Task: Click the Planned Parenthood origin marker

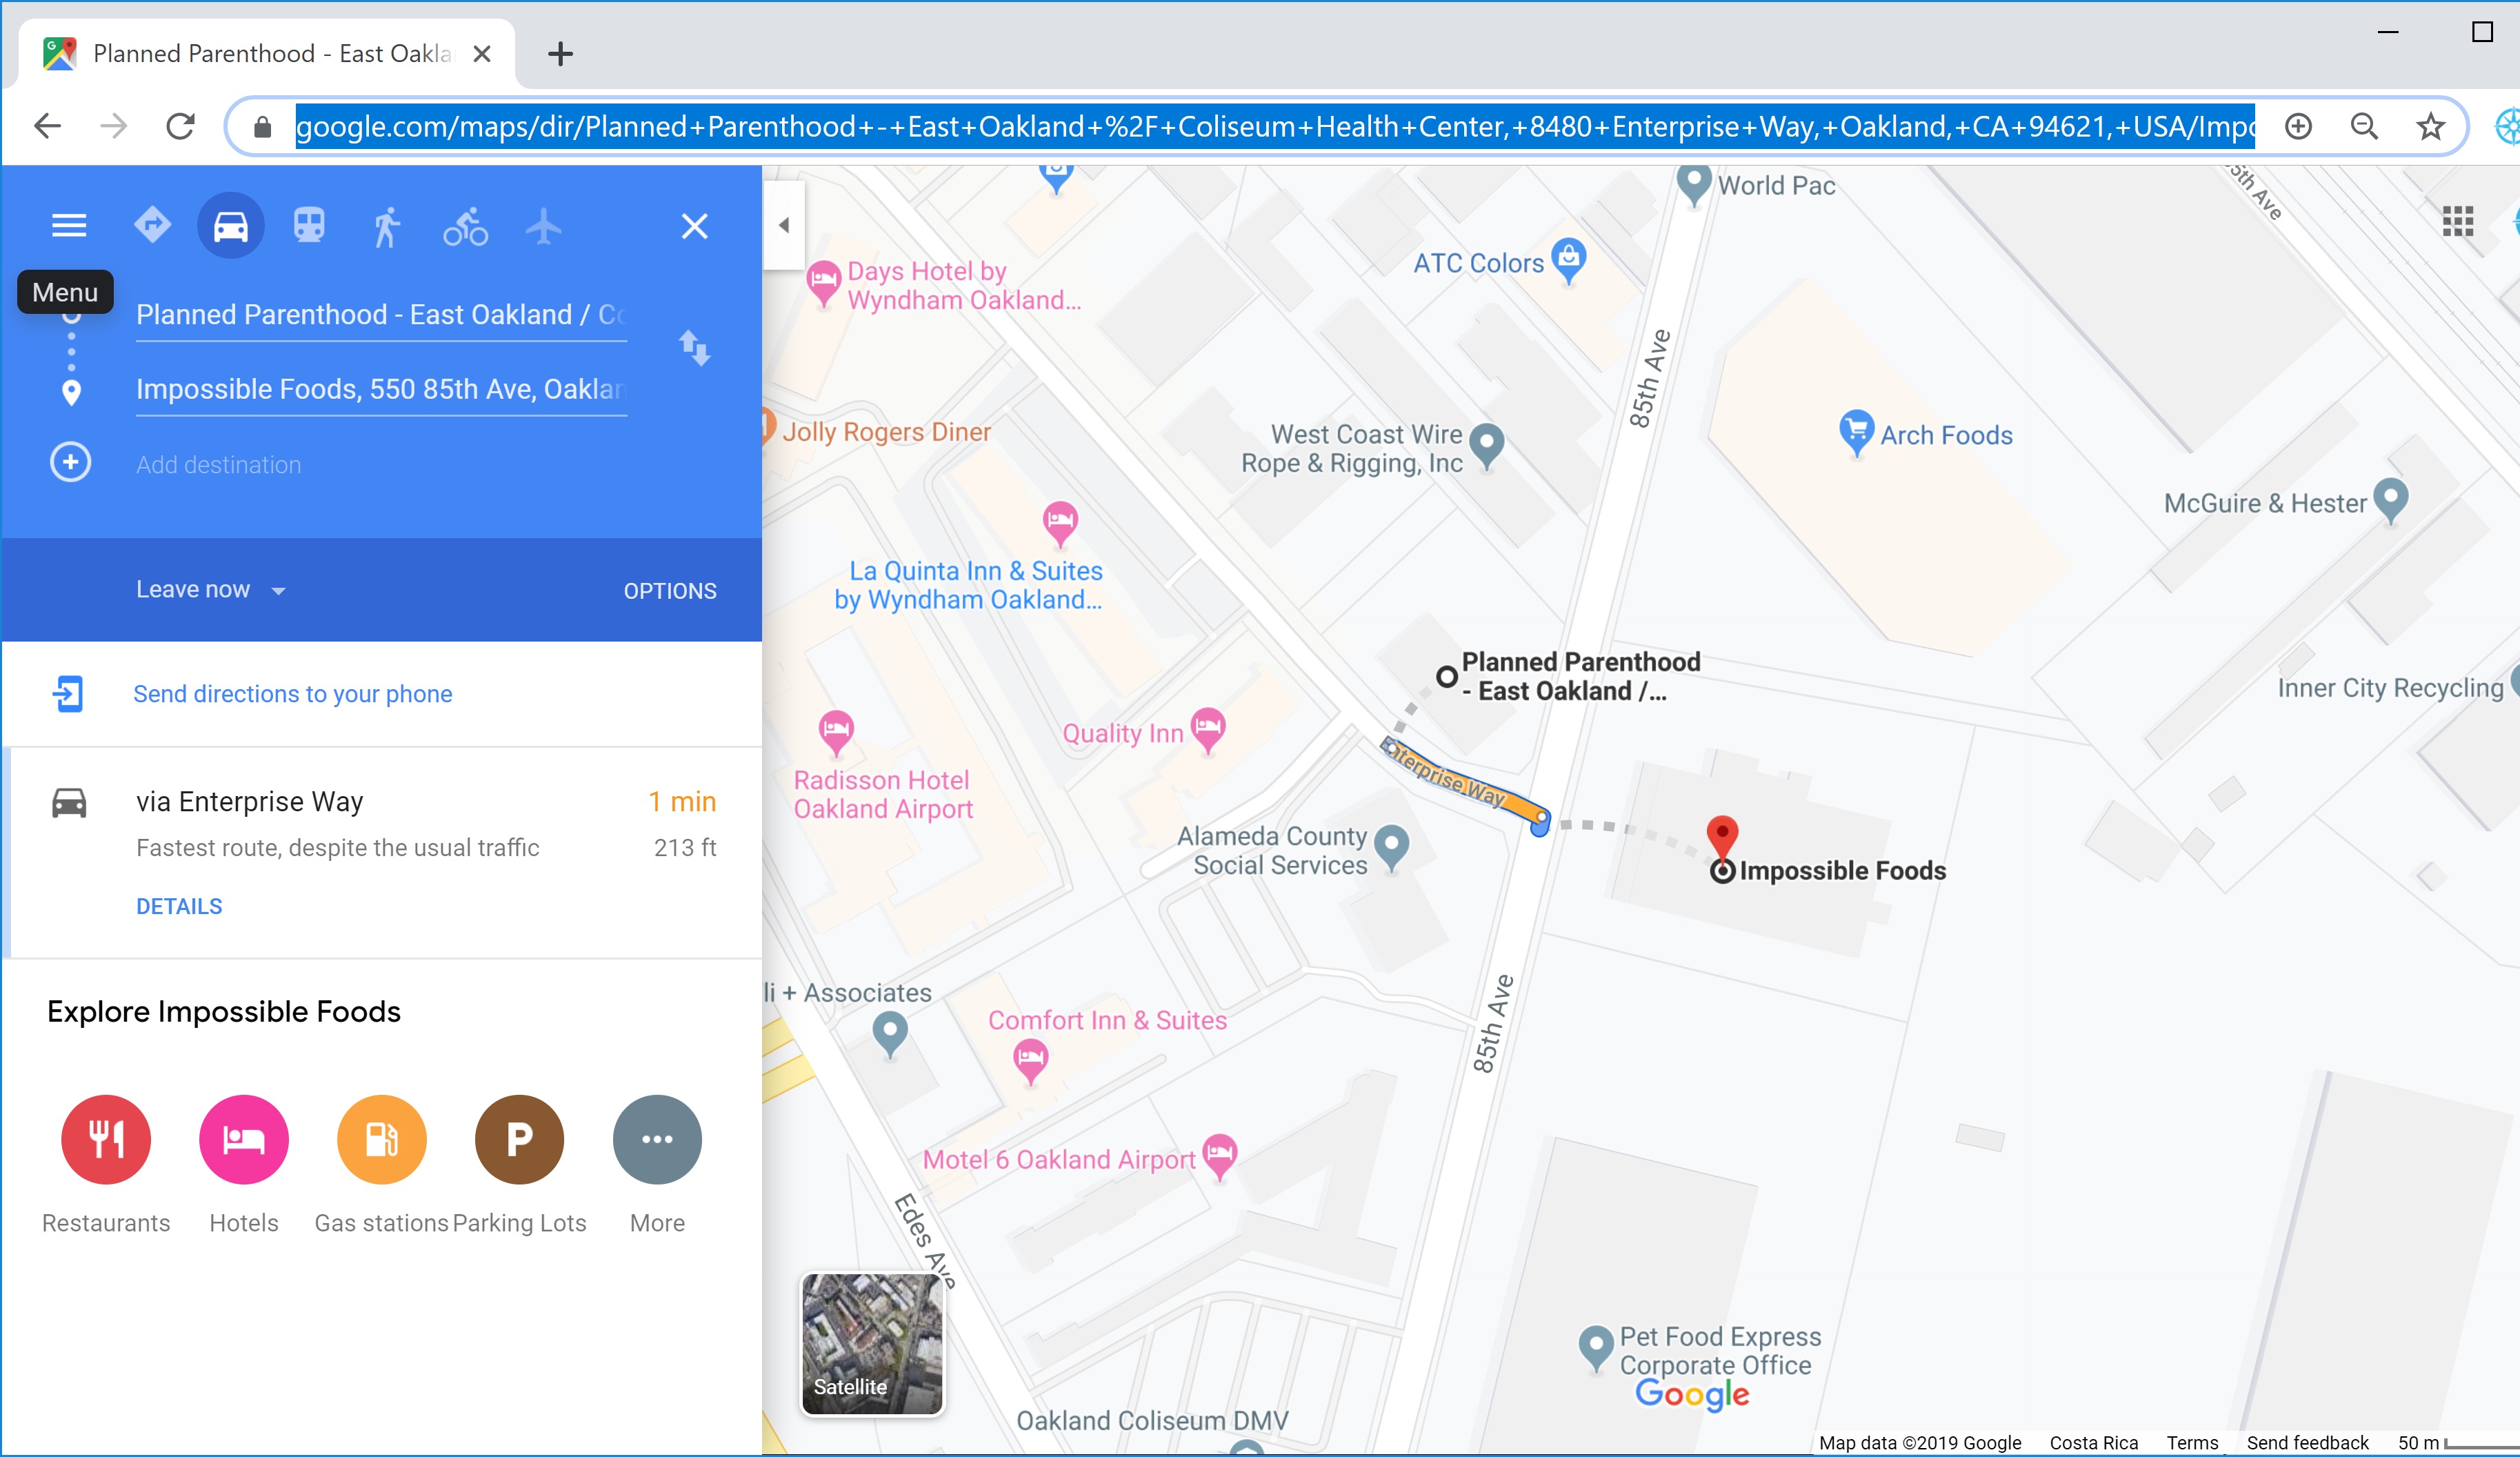Action: [x=1446, y=676]
